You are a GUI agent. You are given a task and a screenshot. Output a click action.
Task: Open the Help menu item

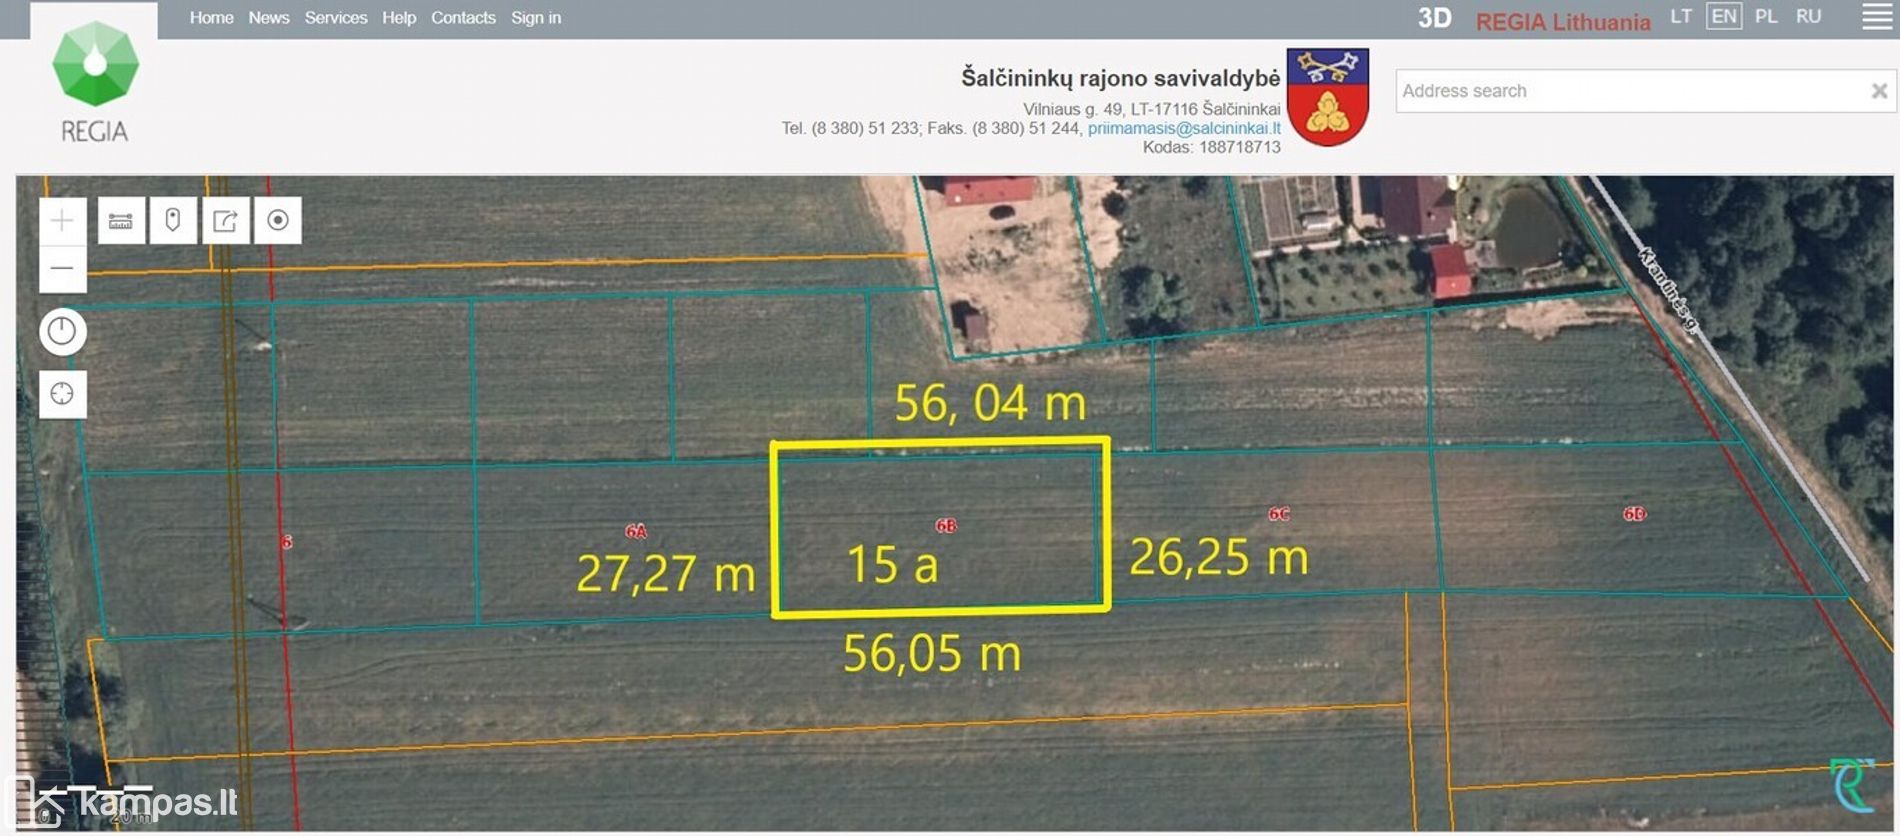[399, 17]
